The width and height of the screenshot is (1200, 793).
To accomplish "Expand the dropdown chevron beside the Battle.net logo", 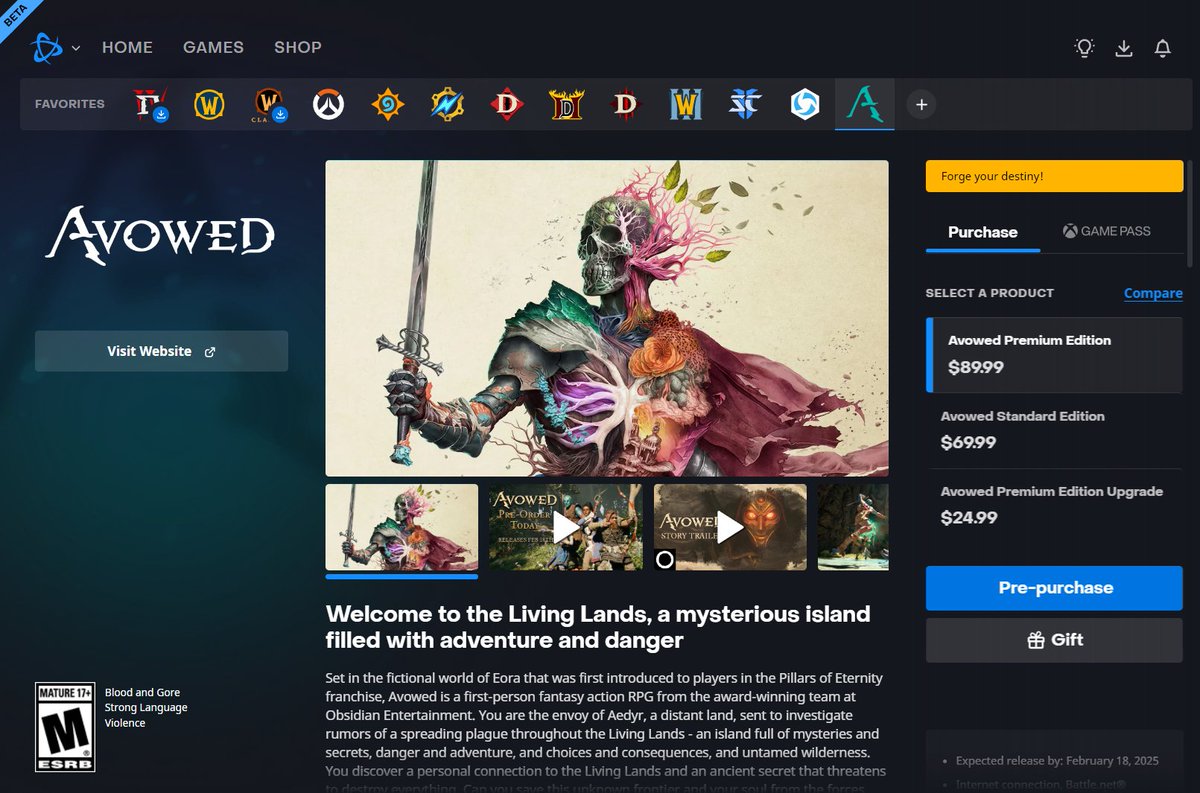I will point(76,48).
